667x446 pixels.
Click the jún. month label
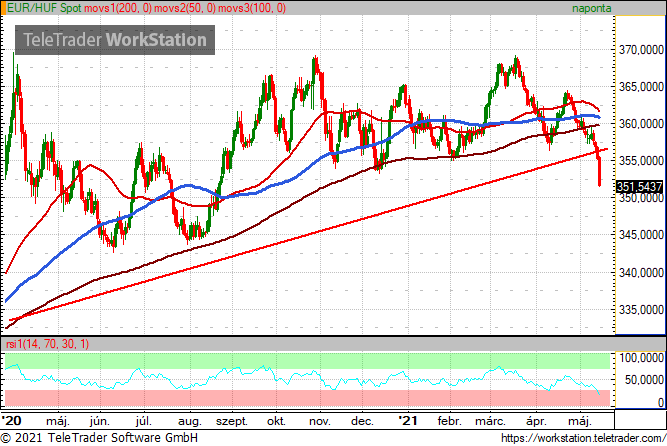(100, 421)
